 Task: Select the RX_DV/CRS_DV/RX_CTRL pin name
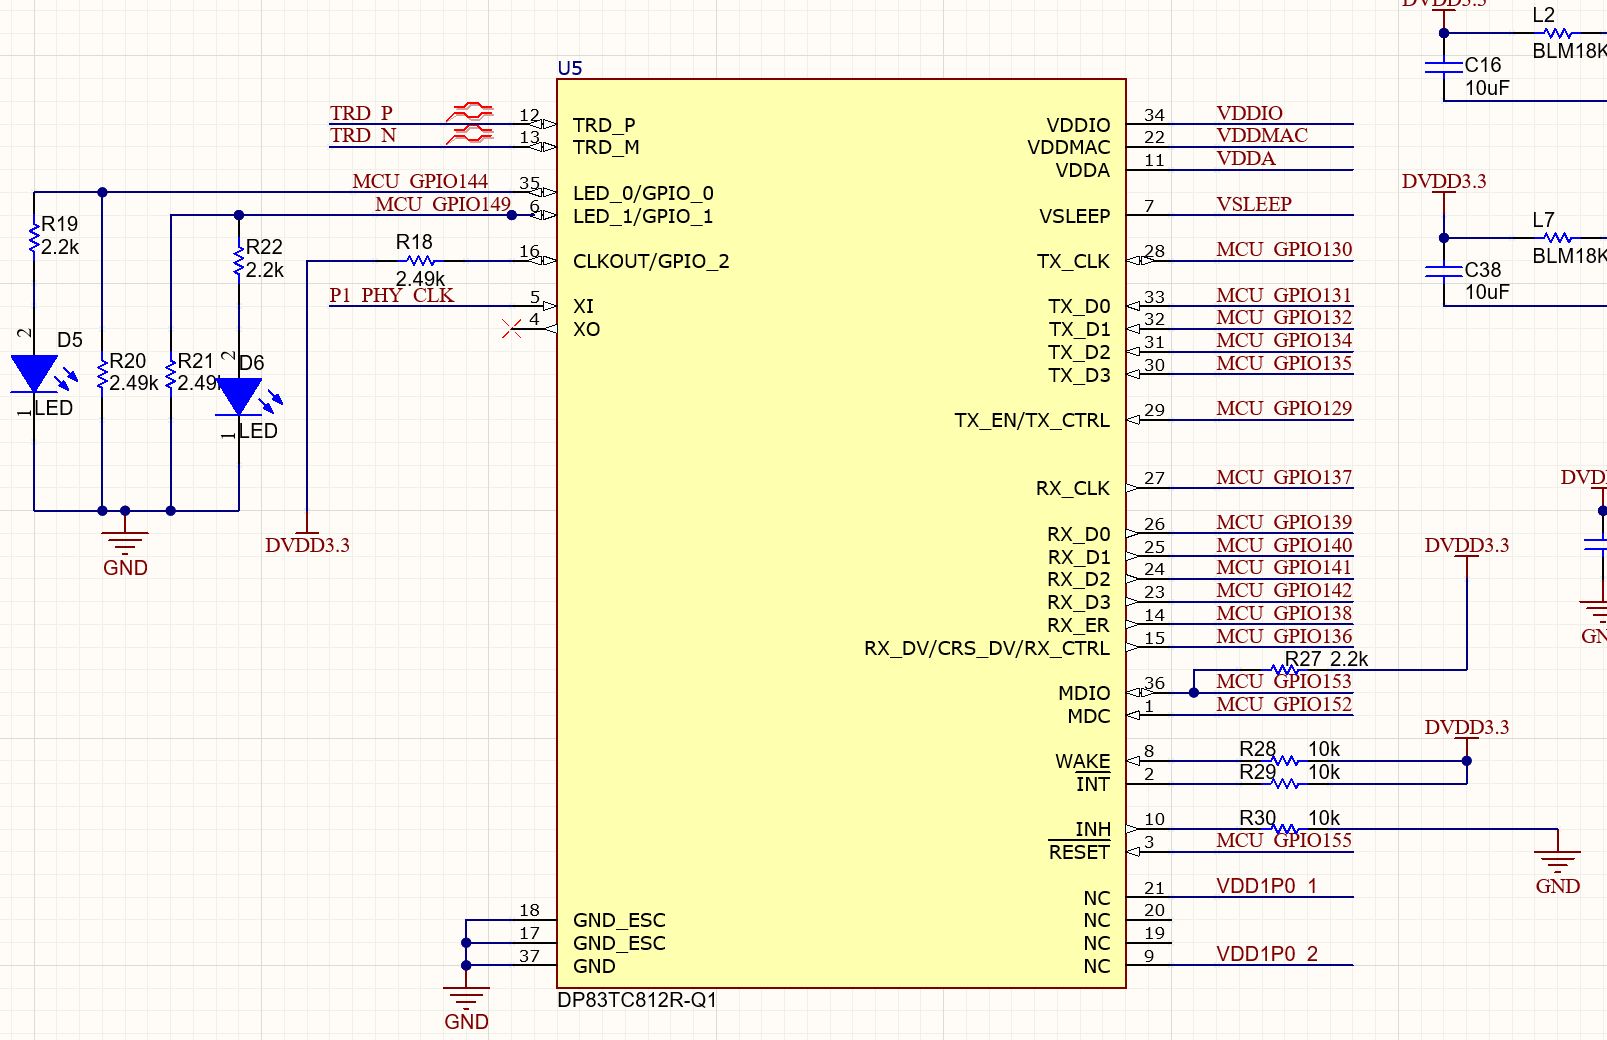987,648
